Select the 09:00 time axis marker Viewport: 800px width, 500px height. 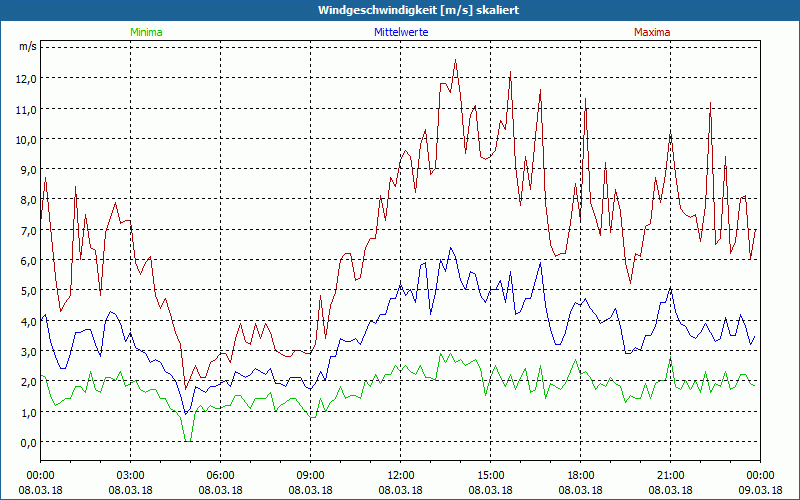pos(311,475)
